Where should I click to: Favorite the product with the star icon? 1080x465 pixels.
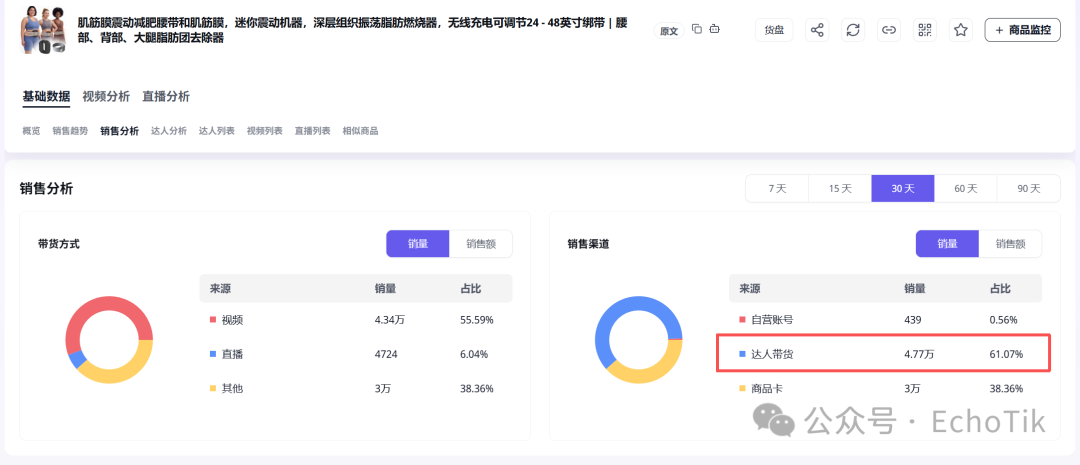pos(961,30)
